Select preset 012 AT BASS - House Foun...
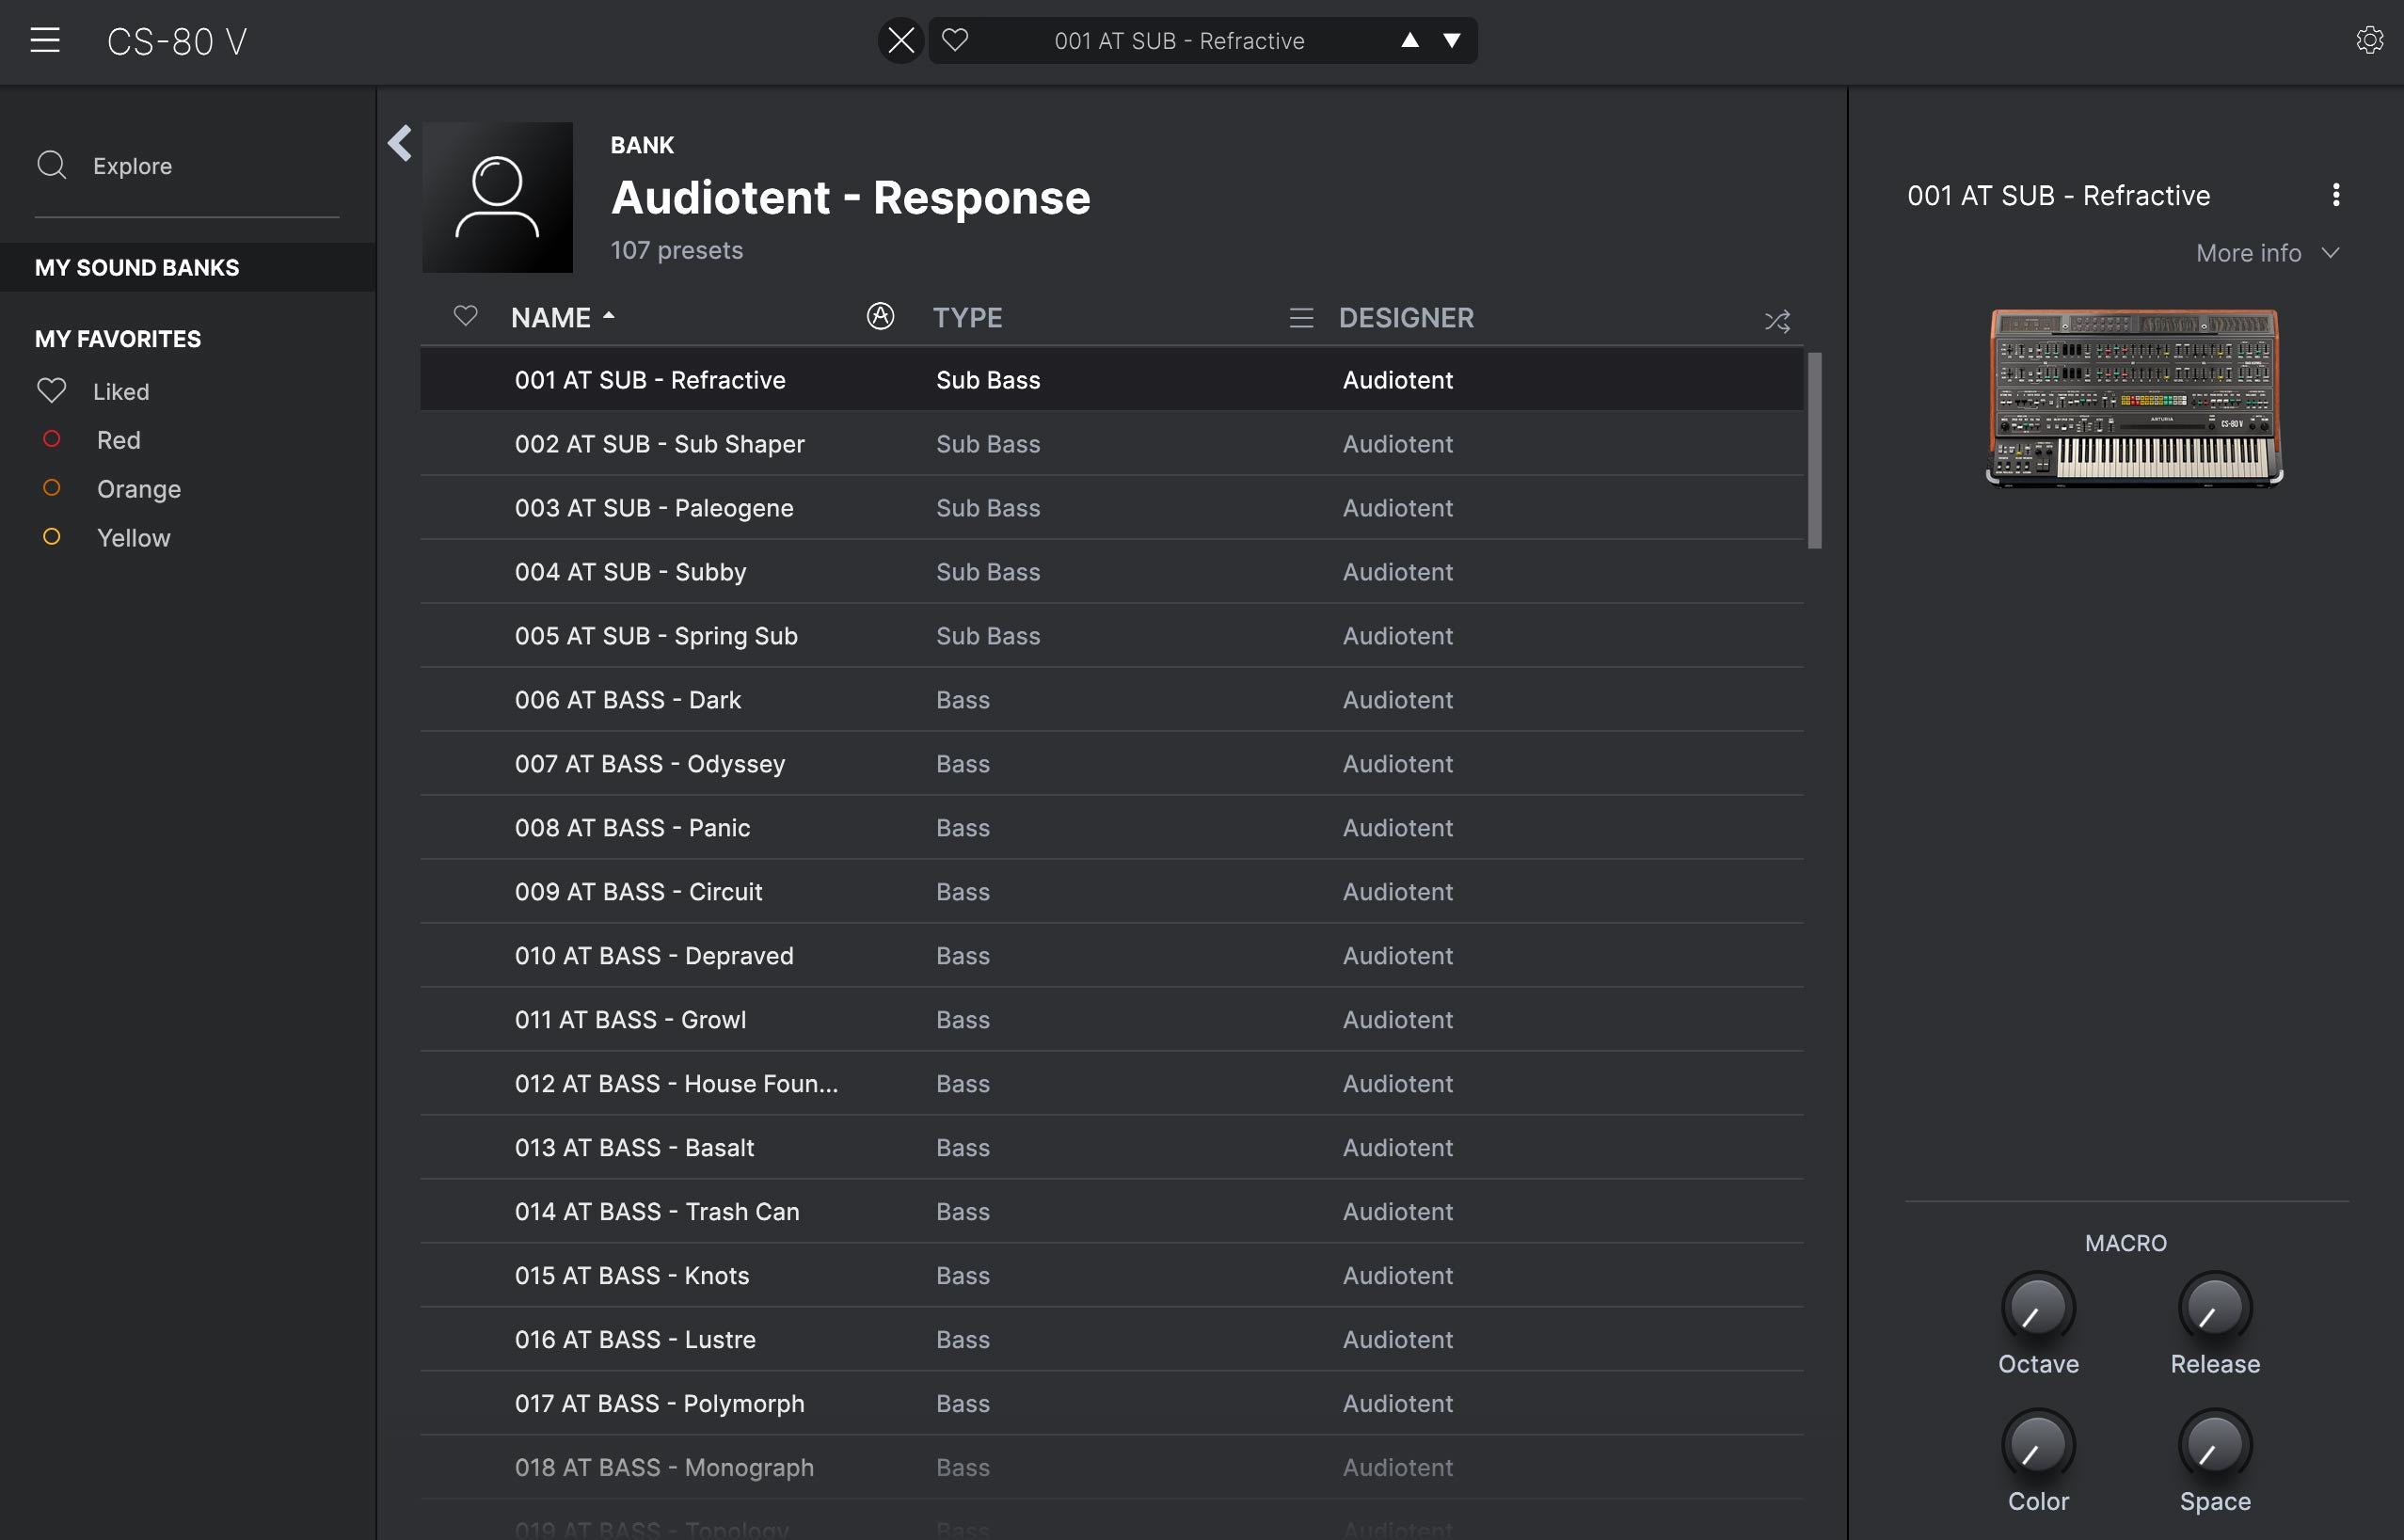This screenshot has height=1540, width=2404. pyautogui.click(x=1112, y=1083)
